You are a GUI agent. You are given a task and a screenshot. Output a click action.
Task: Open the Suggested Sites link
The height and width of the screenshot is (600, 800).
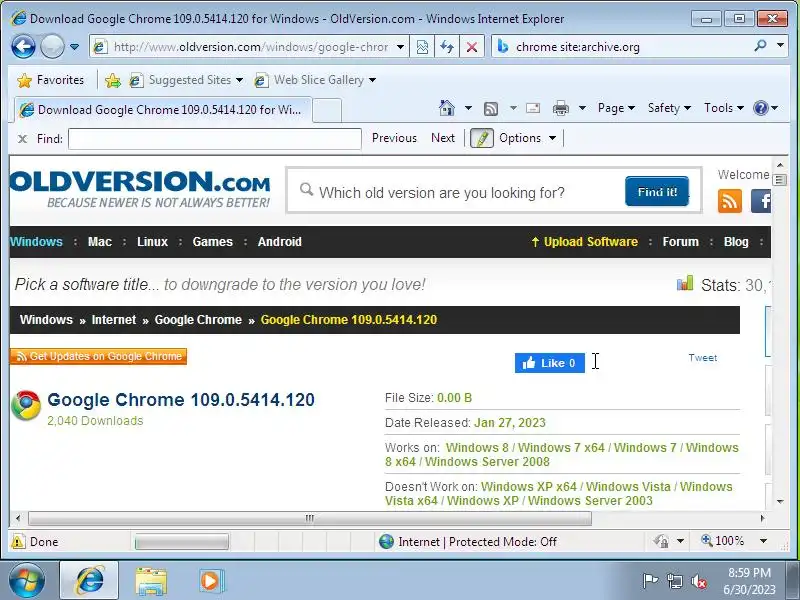click(x=185, y=80)
